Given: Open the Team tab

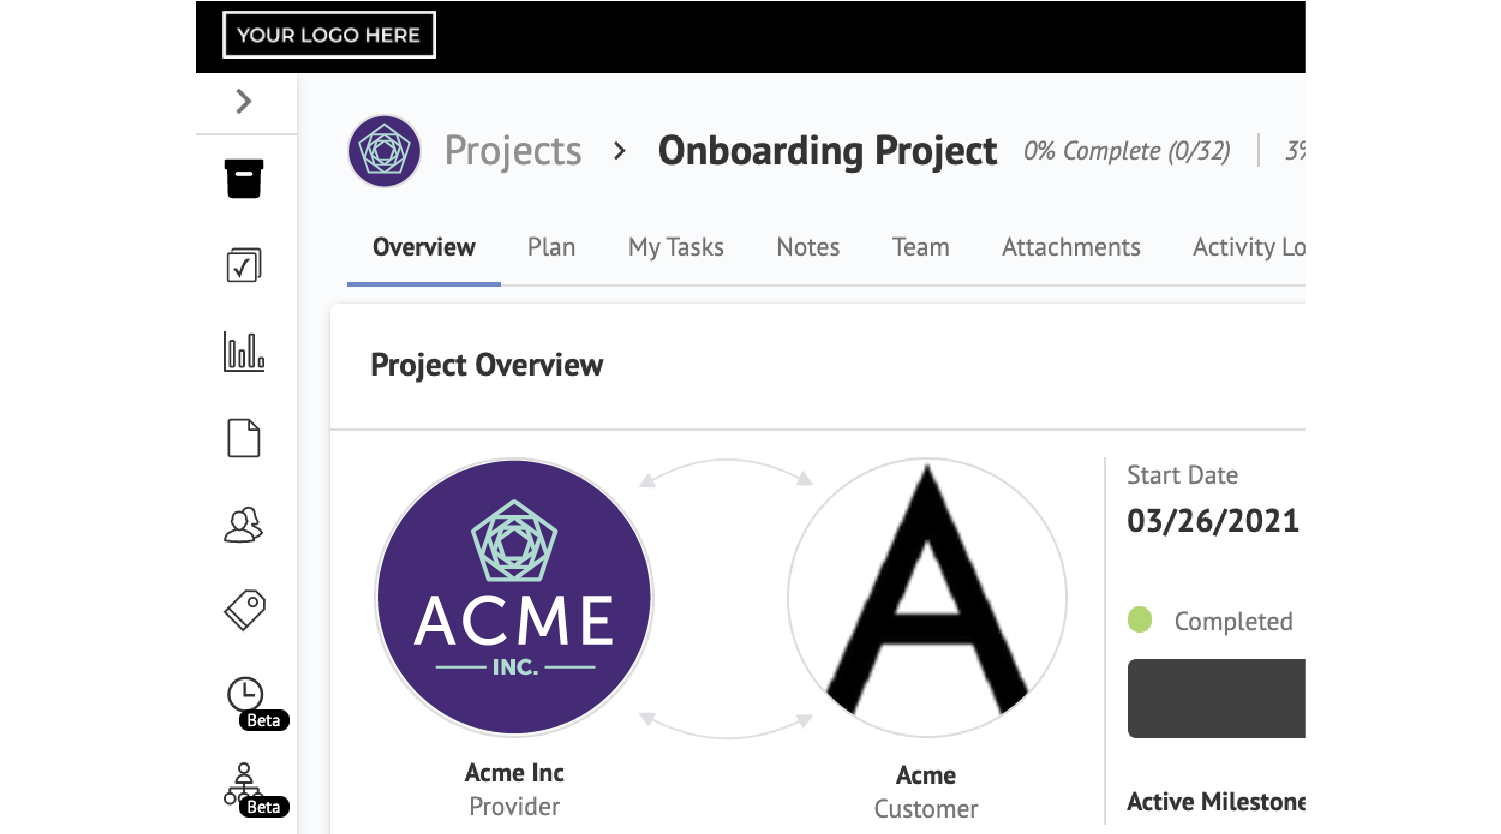Looking at the screenshot, I should (920, 247).
